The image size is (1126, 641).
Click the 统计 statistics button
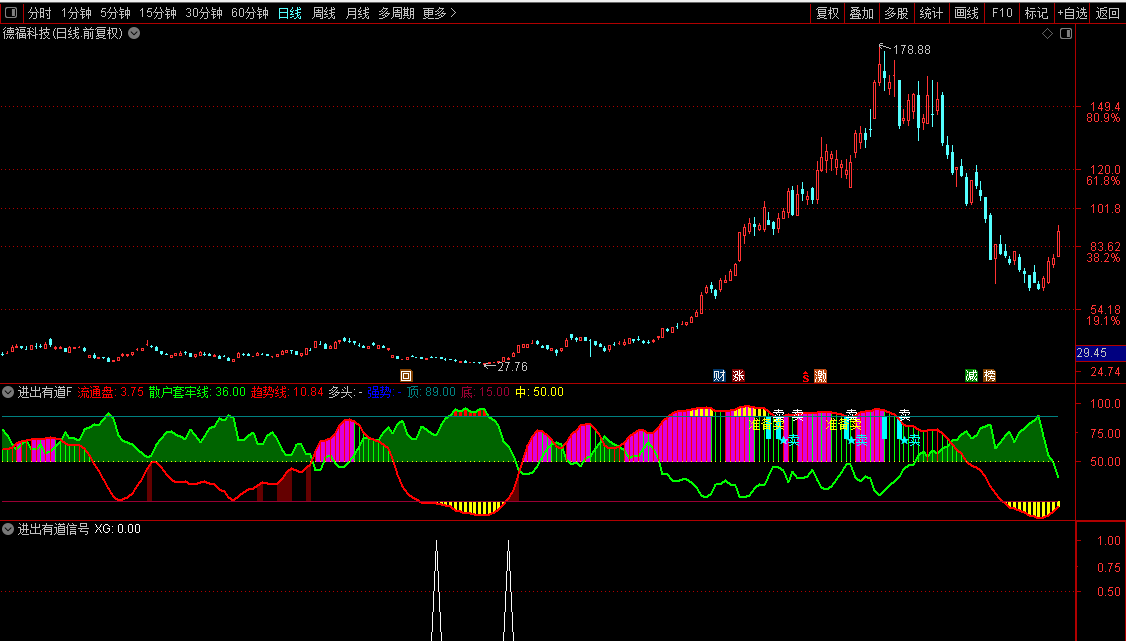tap(931, 13)
